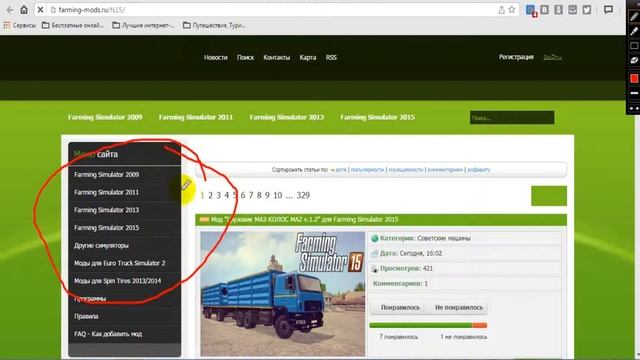Open the Бесплатные онлай... bookmarks folder
640x360 pixels.
click(73, 25)
